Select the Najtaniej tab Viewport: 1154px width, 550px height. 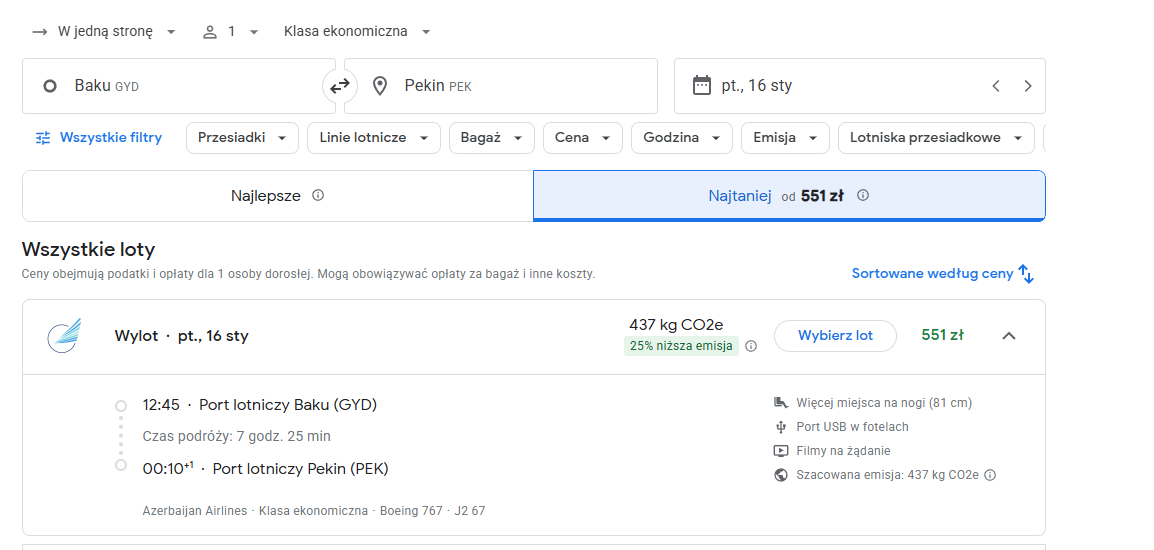(789, 196)
